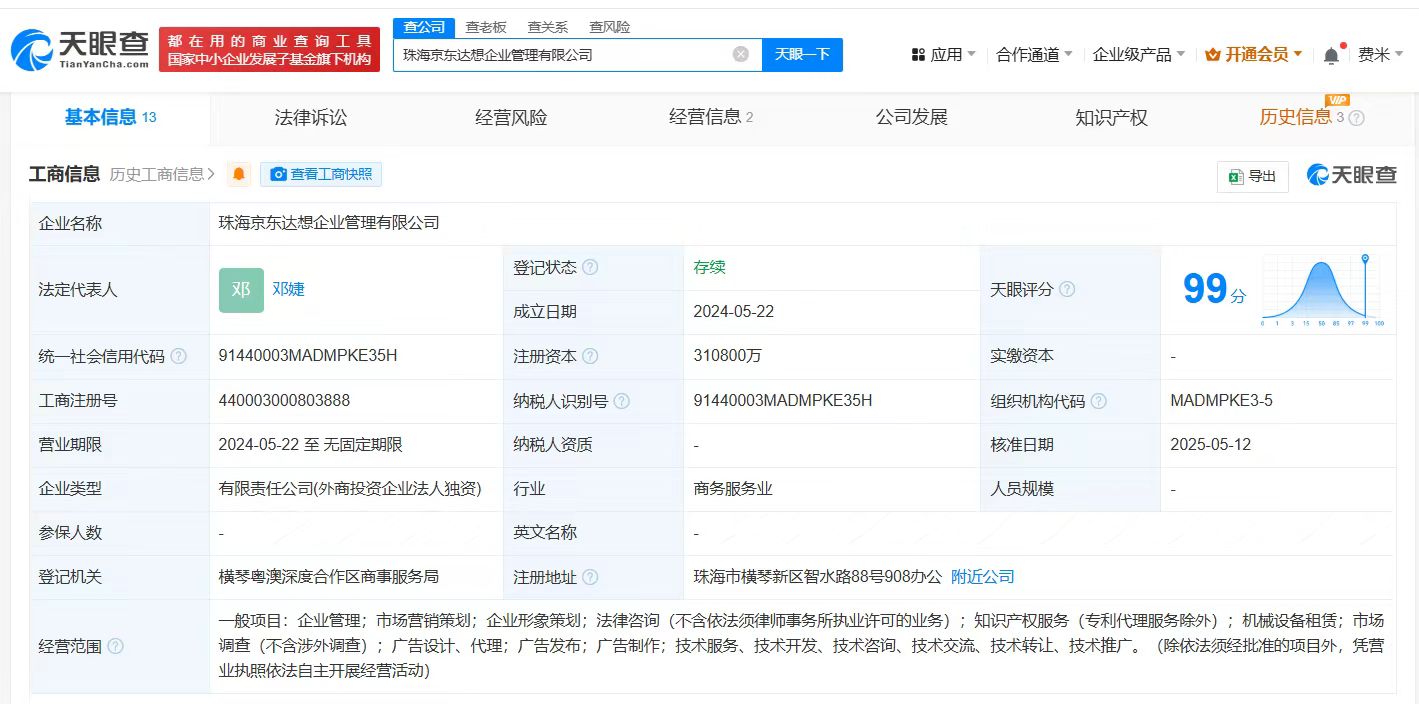The width and height of the screenshot is (1419, 704).
Task: Clear the search box with the X icon
Action: click(x=741, y=54)
